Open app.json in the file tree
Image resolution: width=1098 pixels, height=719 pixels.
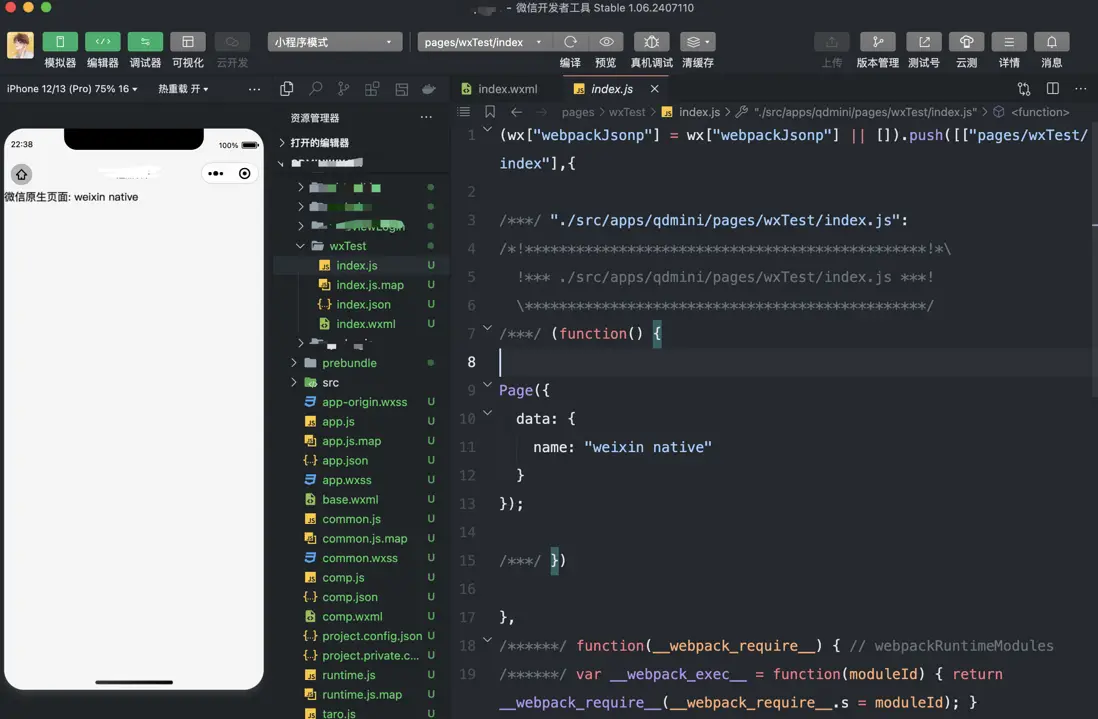[x=345, y=461]
